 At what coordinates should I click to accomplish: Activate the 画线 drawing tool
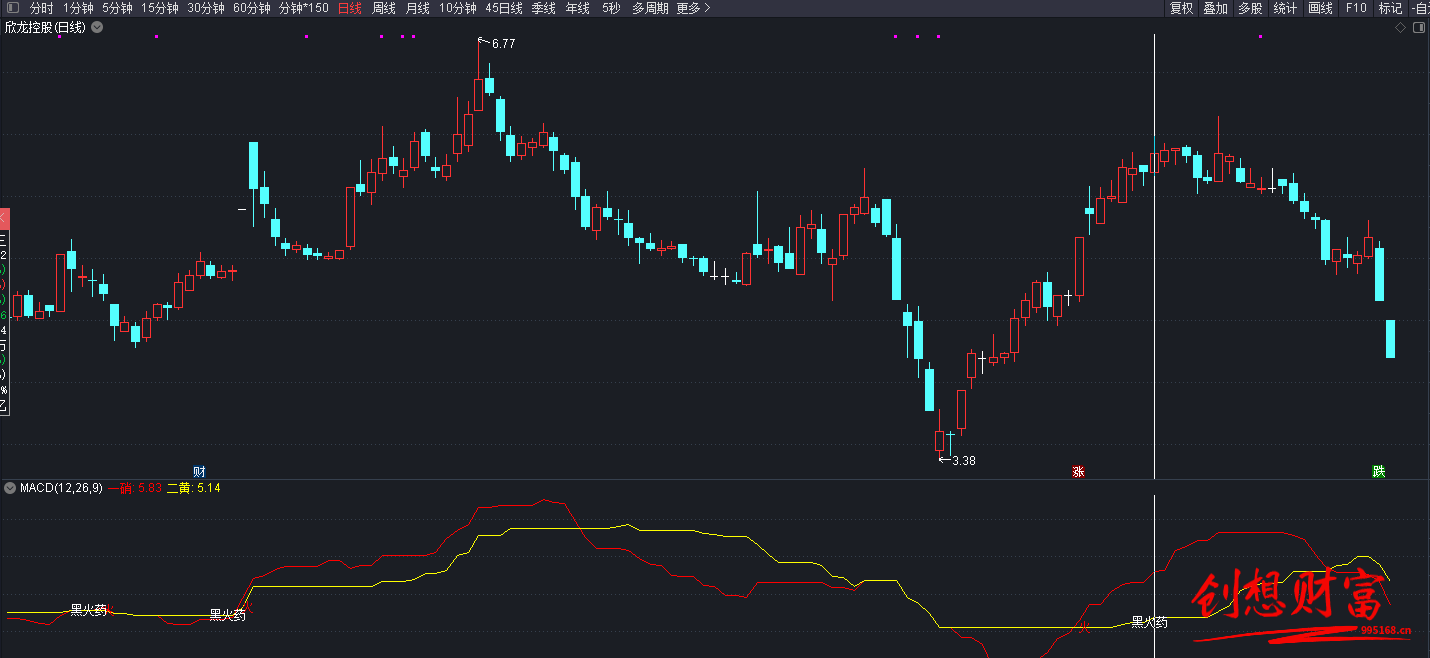(1321, 8)
